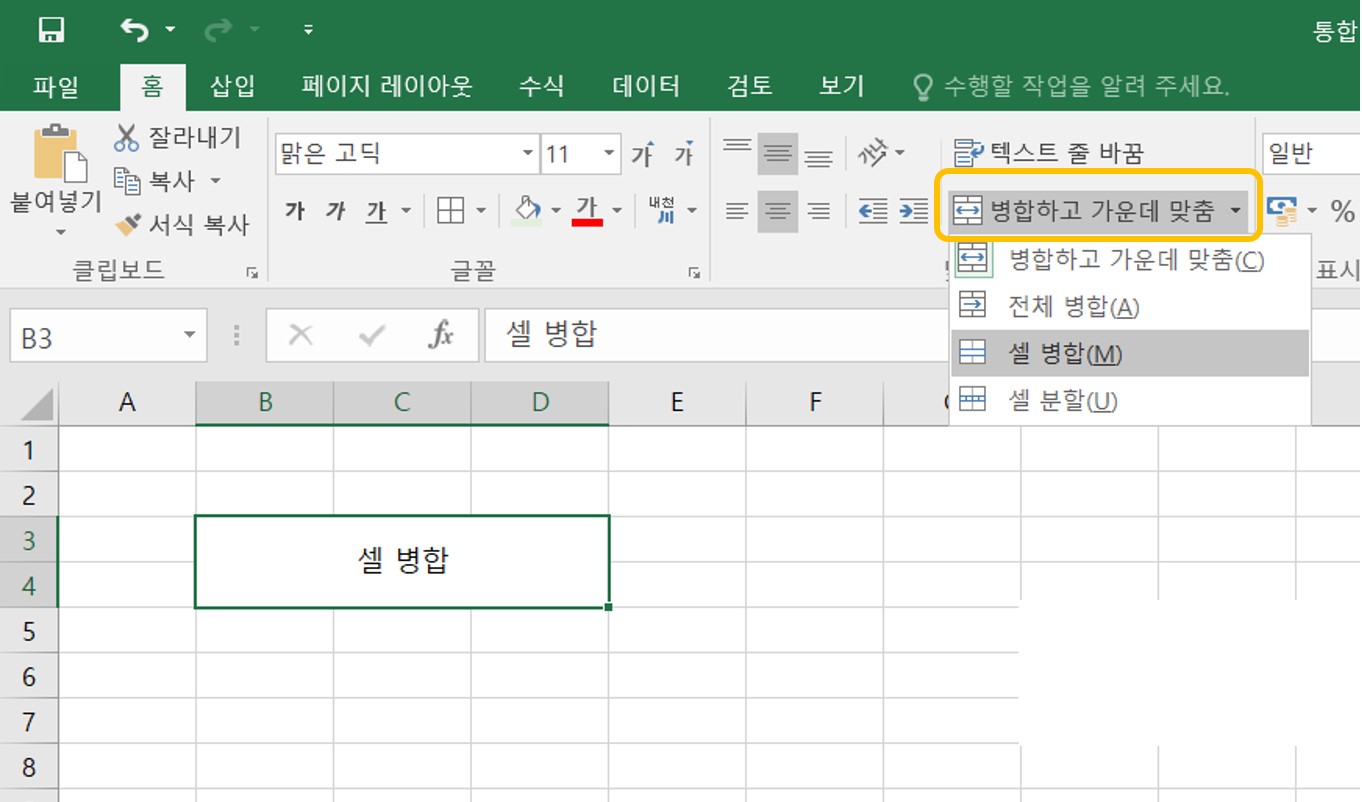Toggle underline formatting
Image resolution: width=1362 pixels, height=802 pixels.
[x=376, y=210]
